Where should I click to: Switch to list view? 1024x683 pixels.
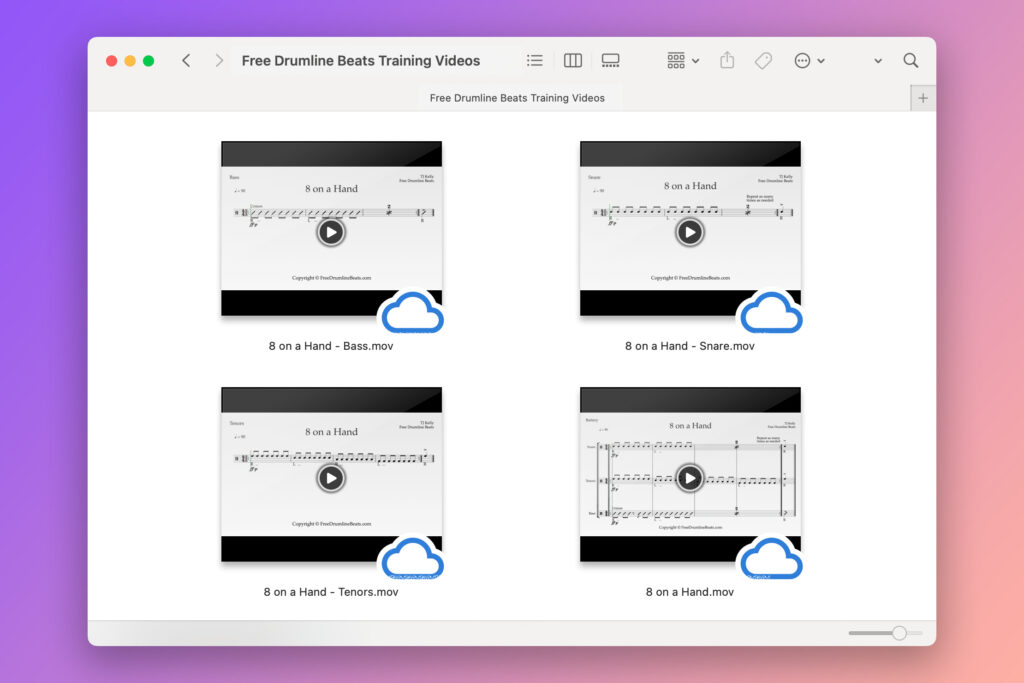click(x=535, y=60)
